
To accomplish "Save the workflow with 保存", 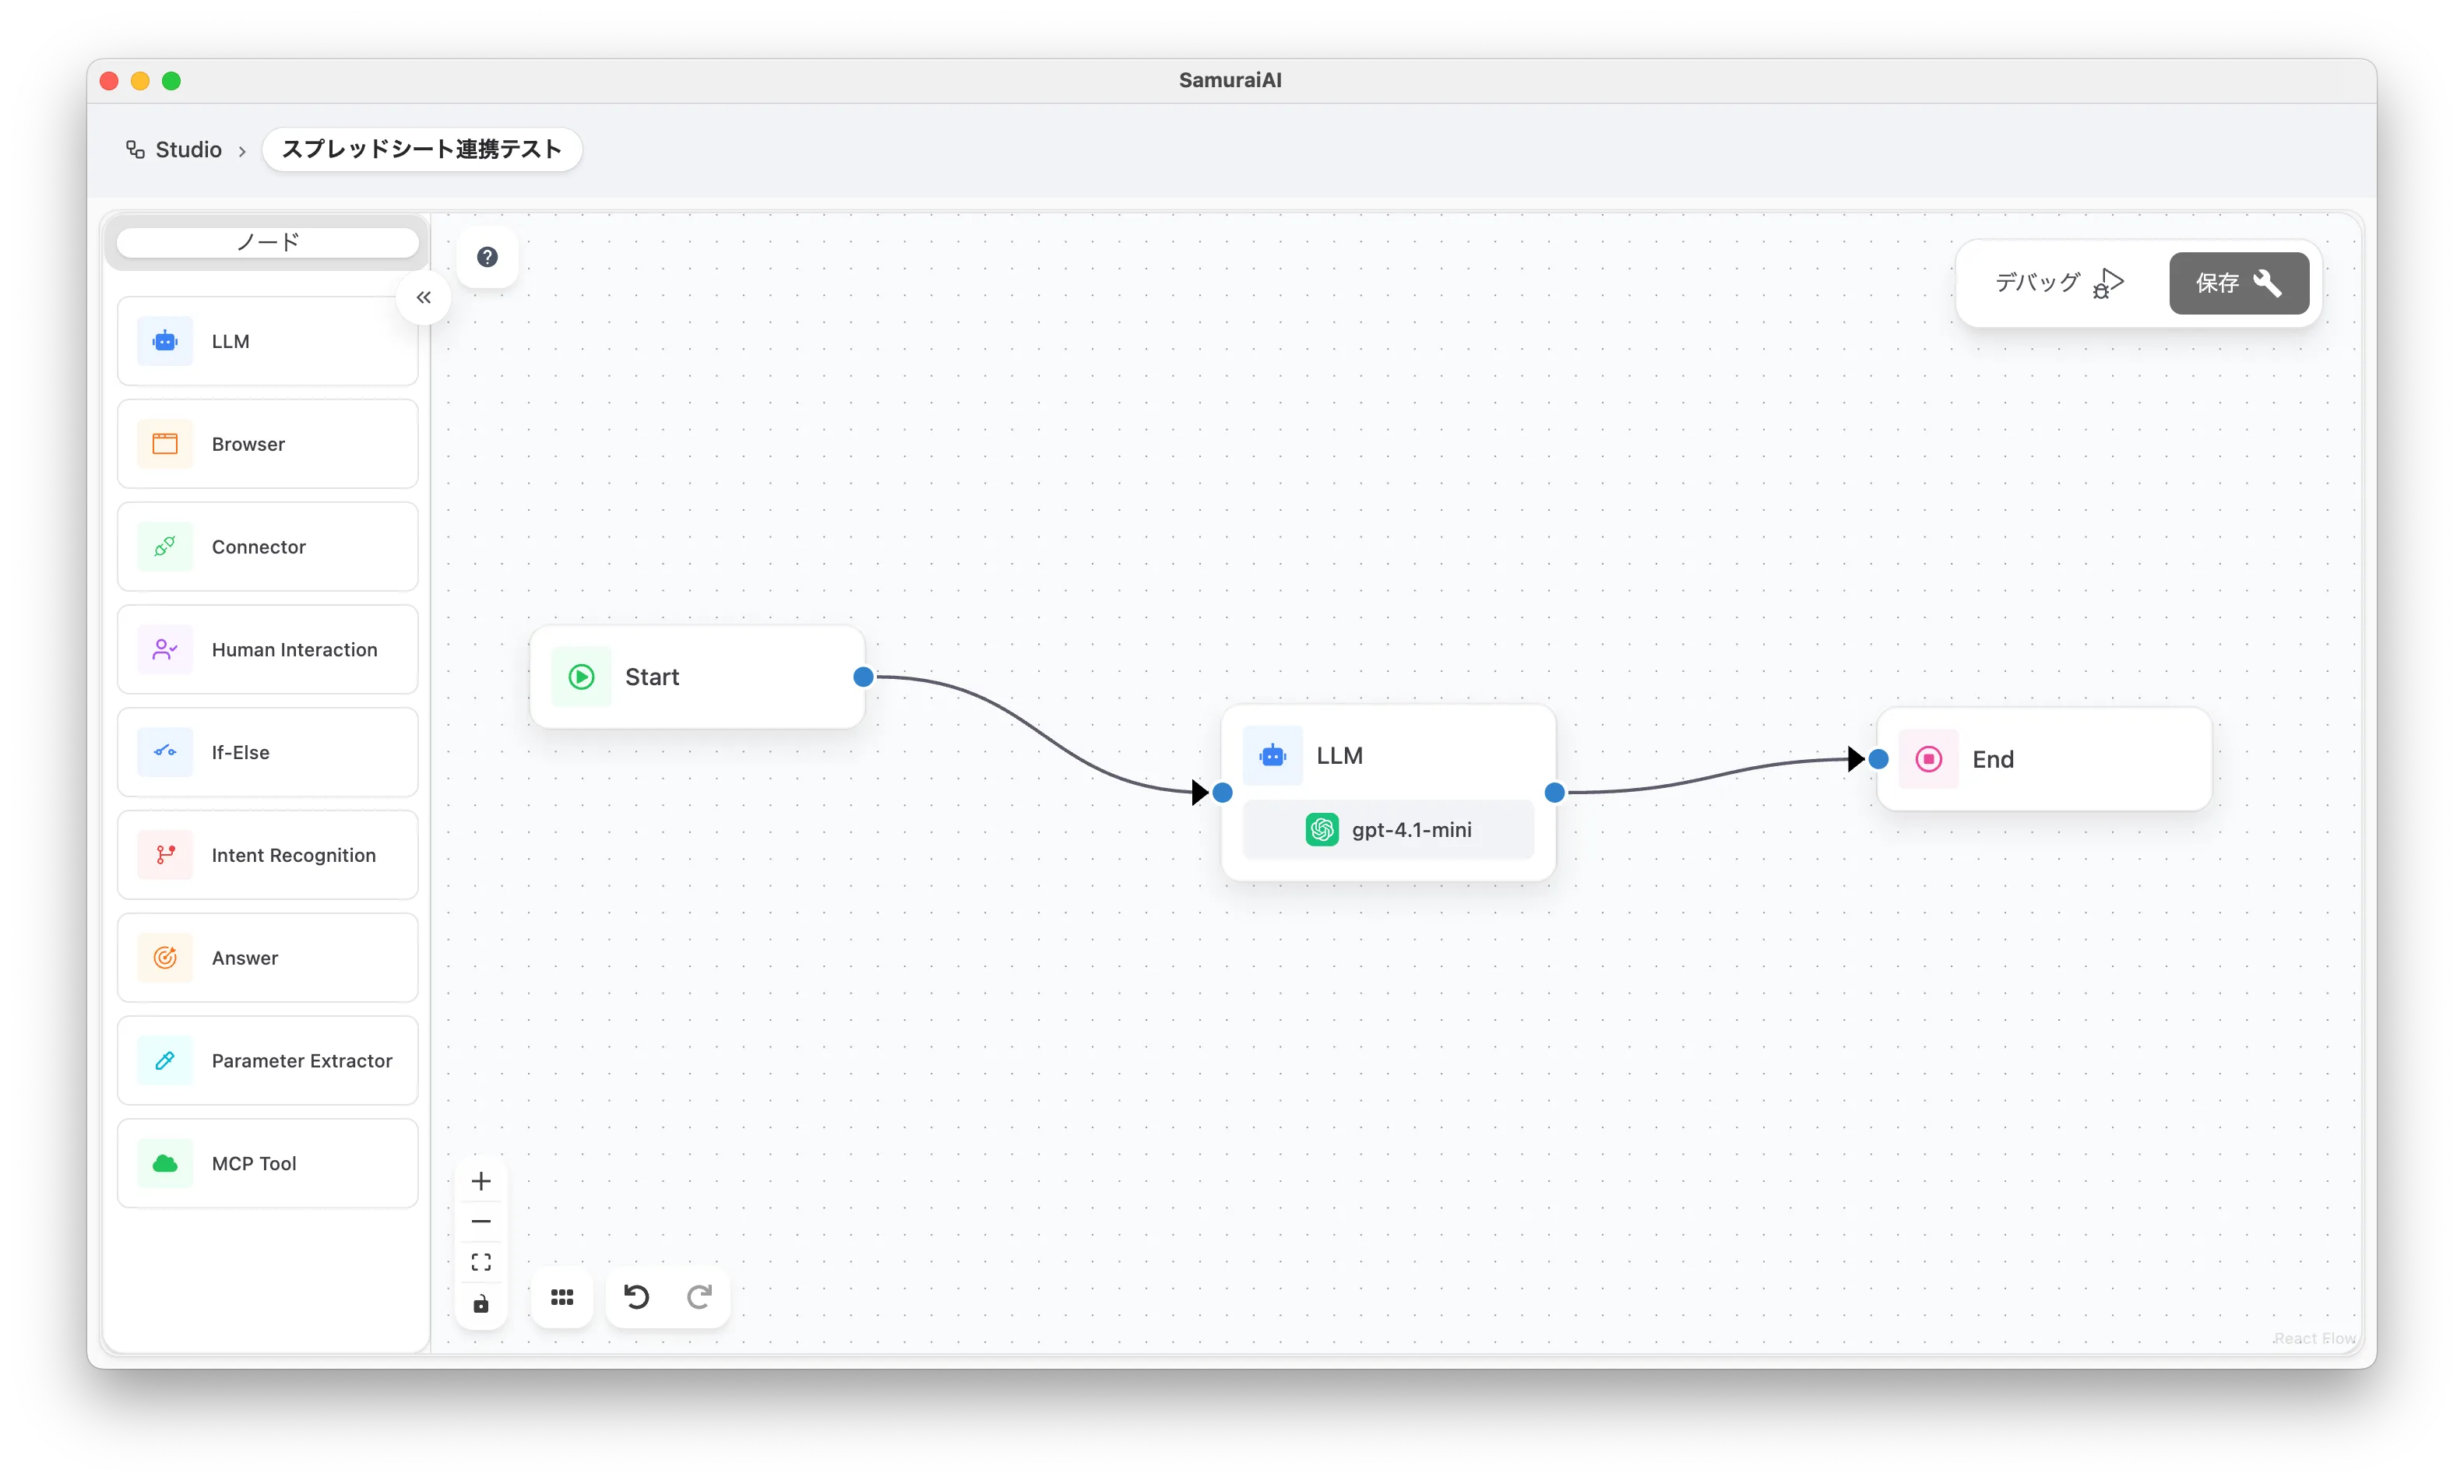I will [x=2238, y=283].
